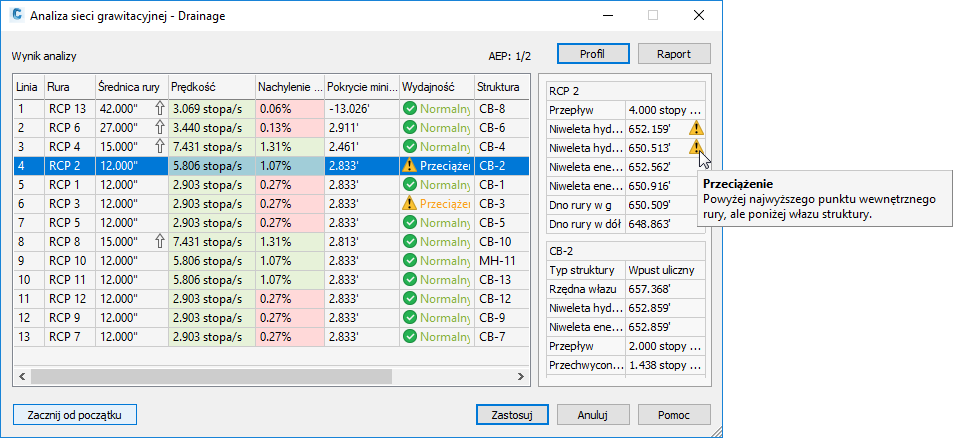This screenshot has height=438, width=956.
Task: Click the table's horizontal scrollbar thumb
Action: (x=211, y=376)
